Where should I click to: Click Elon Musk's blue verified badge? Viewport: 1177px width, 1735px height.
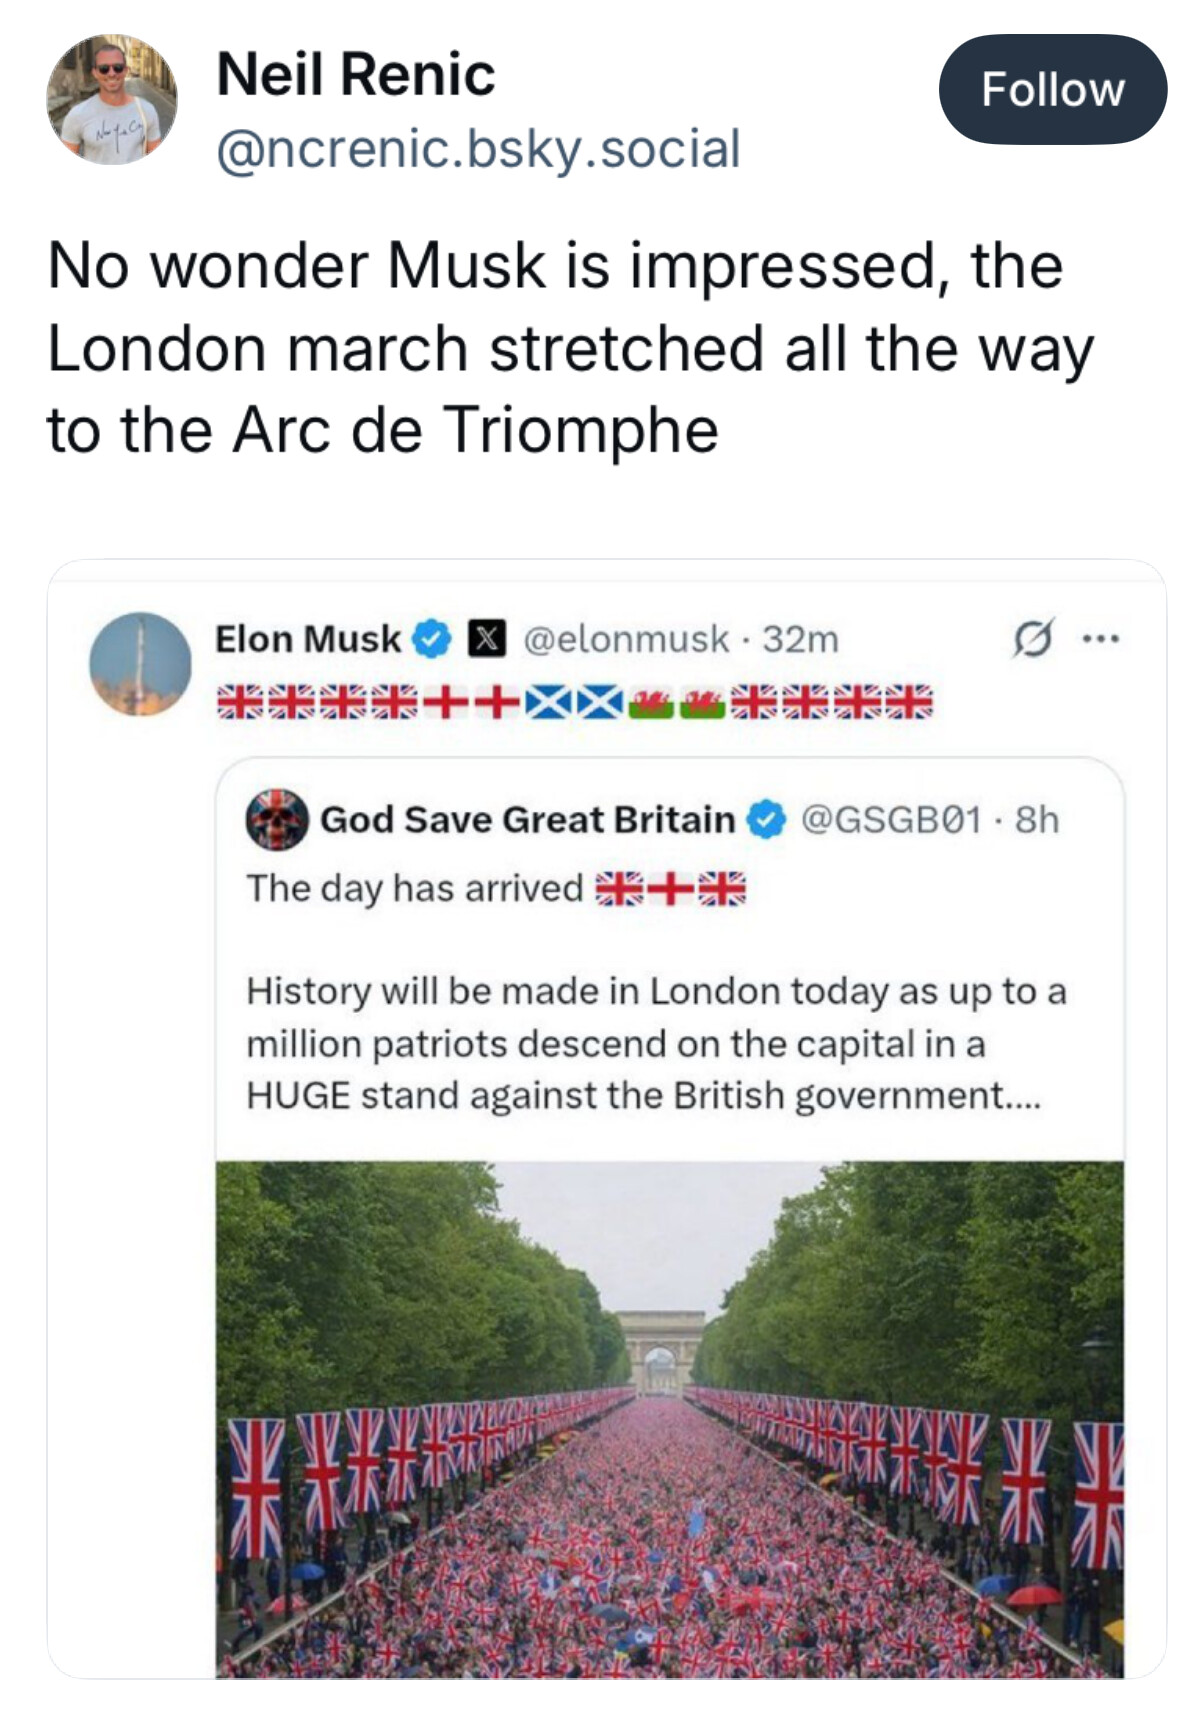click(x=433, y=639)
